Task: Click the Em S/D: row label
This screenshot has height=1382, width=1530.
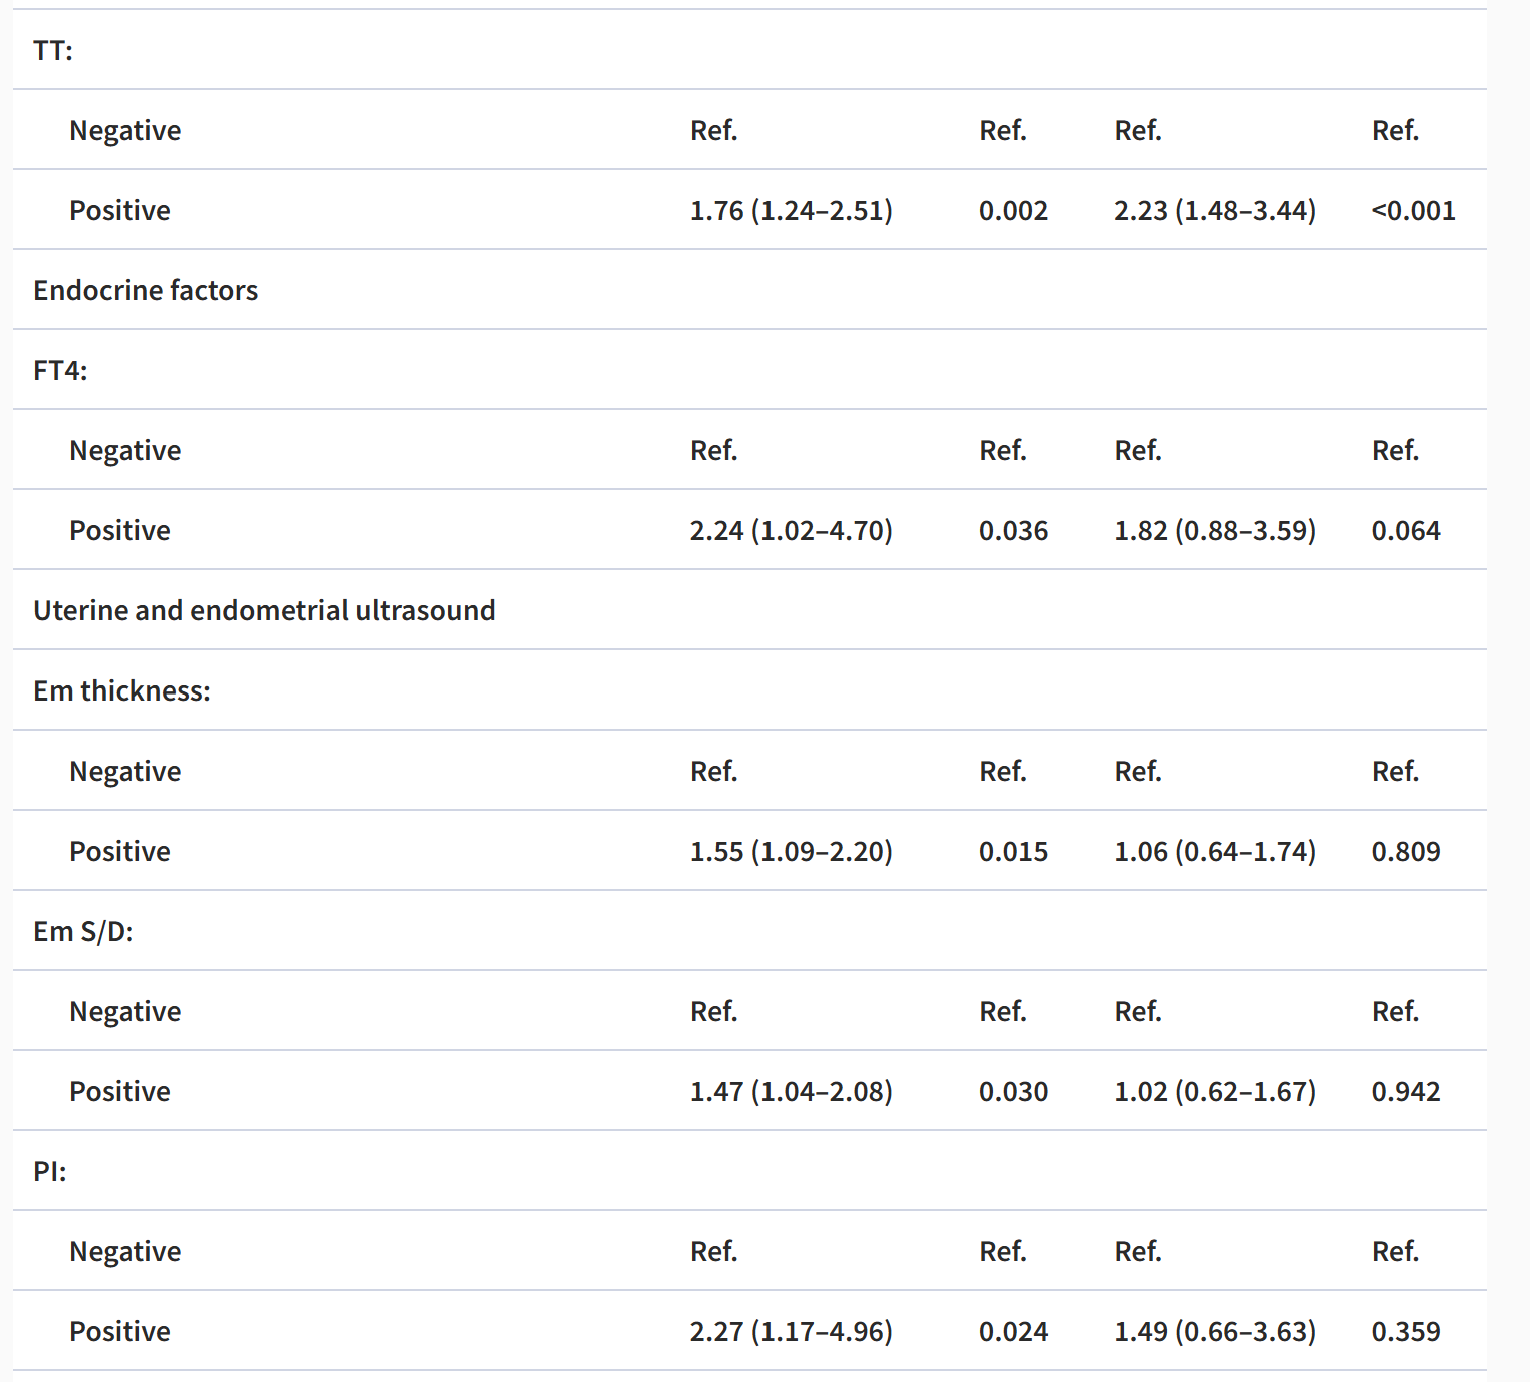Action: pyautogui.click(x=83, y=931)
